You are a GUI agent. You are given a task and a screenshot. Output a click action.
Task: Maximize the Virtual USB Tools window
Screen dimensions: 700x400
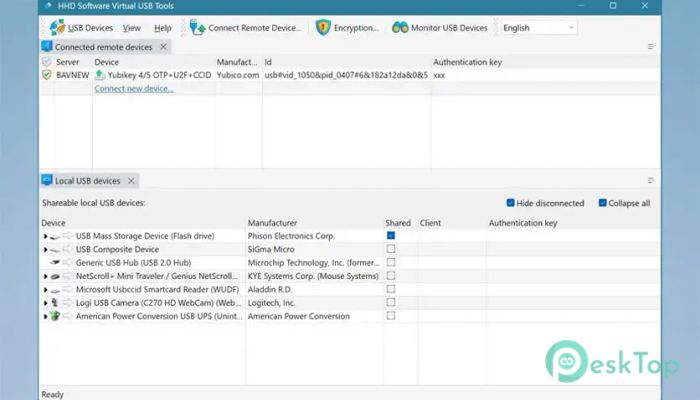tap(613, 6)
